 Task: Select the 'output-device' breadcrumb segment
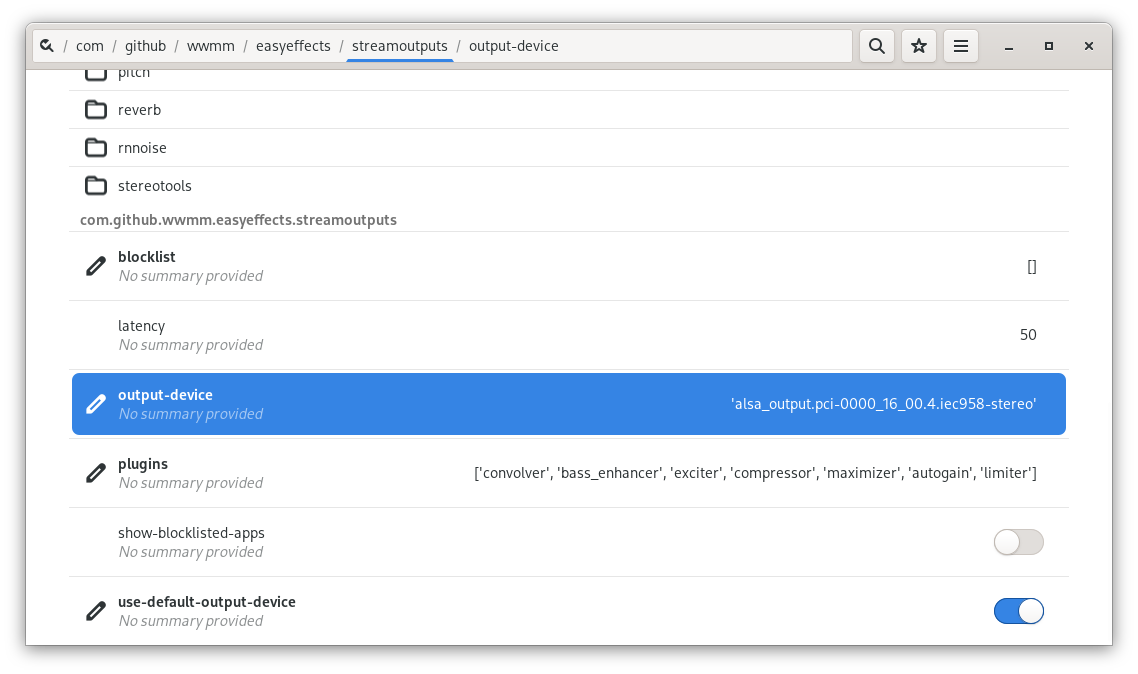coord(514,46)
